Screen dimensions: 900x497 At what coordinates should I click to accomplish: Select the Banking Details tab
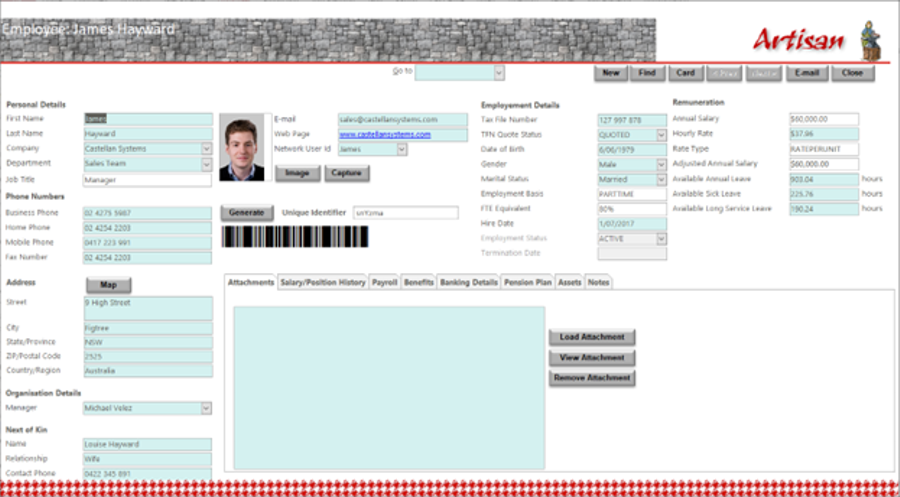click(x=468, y=282)
